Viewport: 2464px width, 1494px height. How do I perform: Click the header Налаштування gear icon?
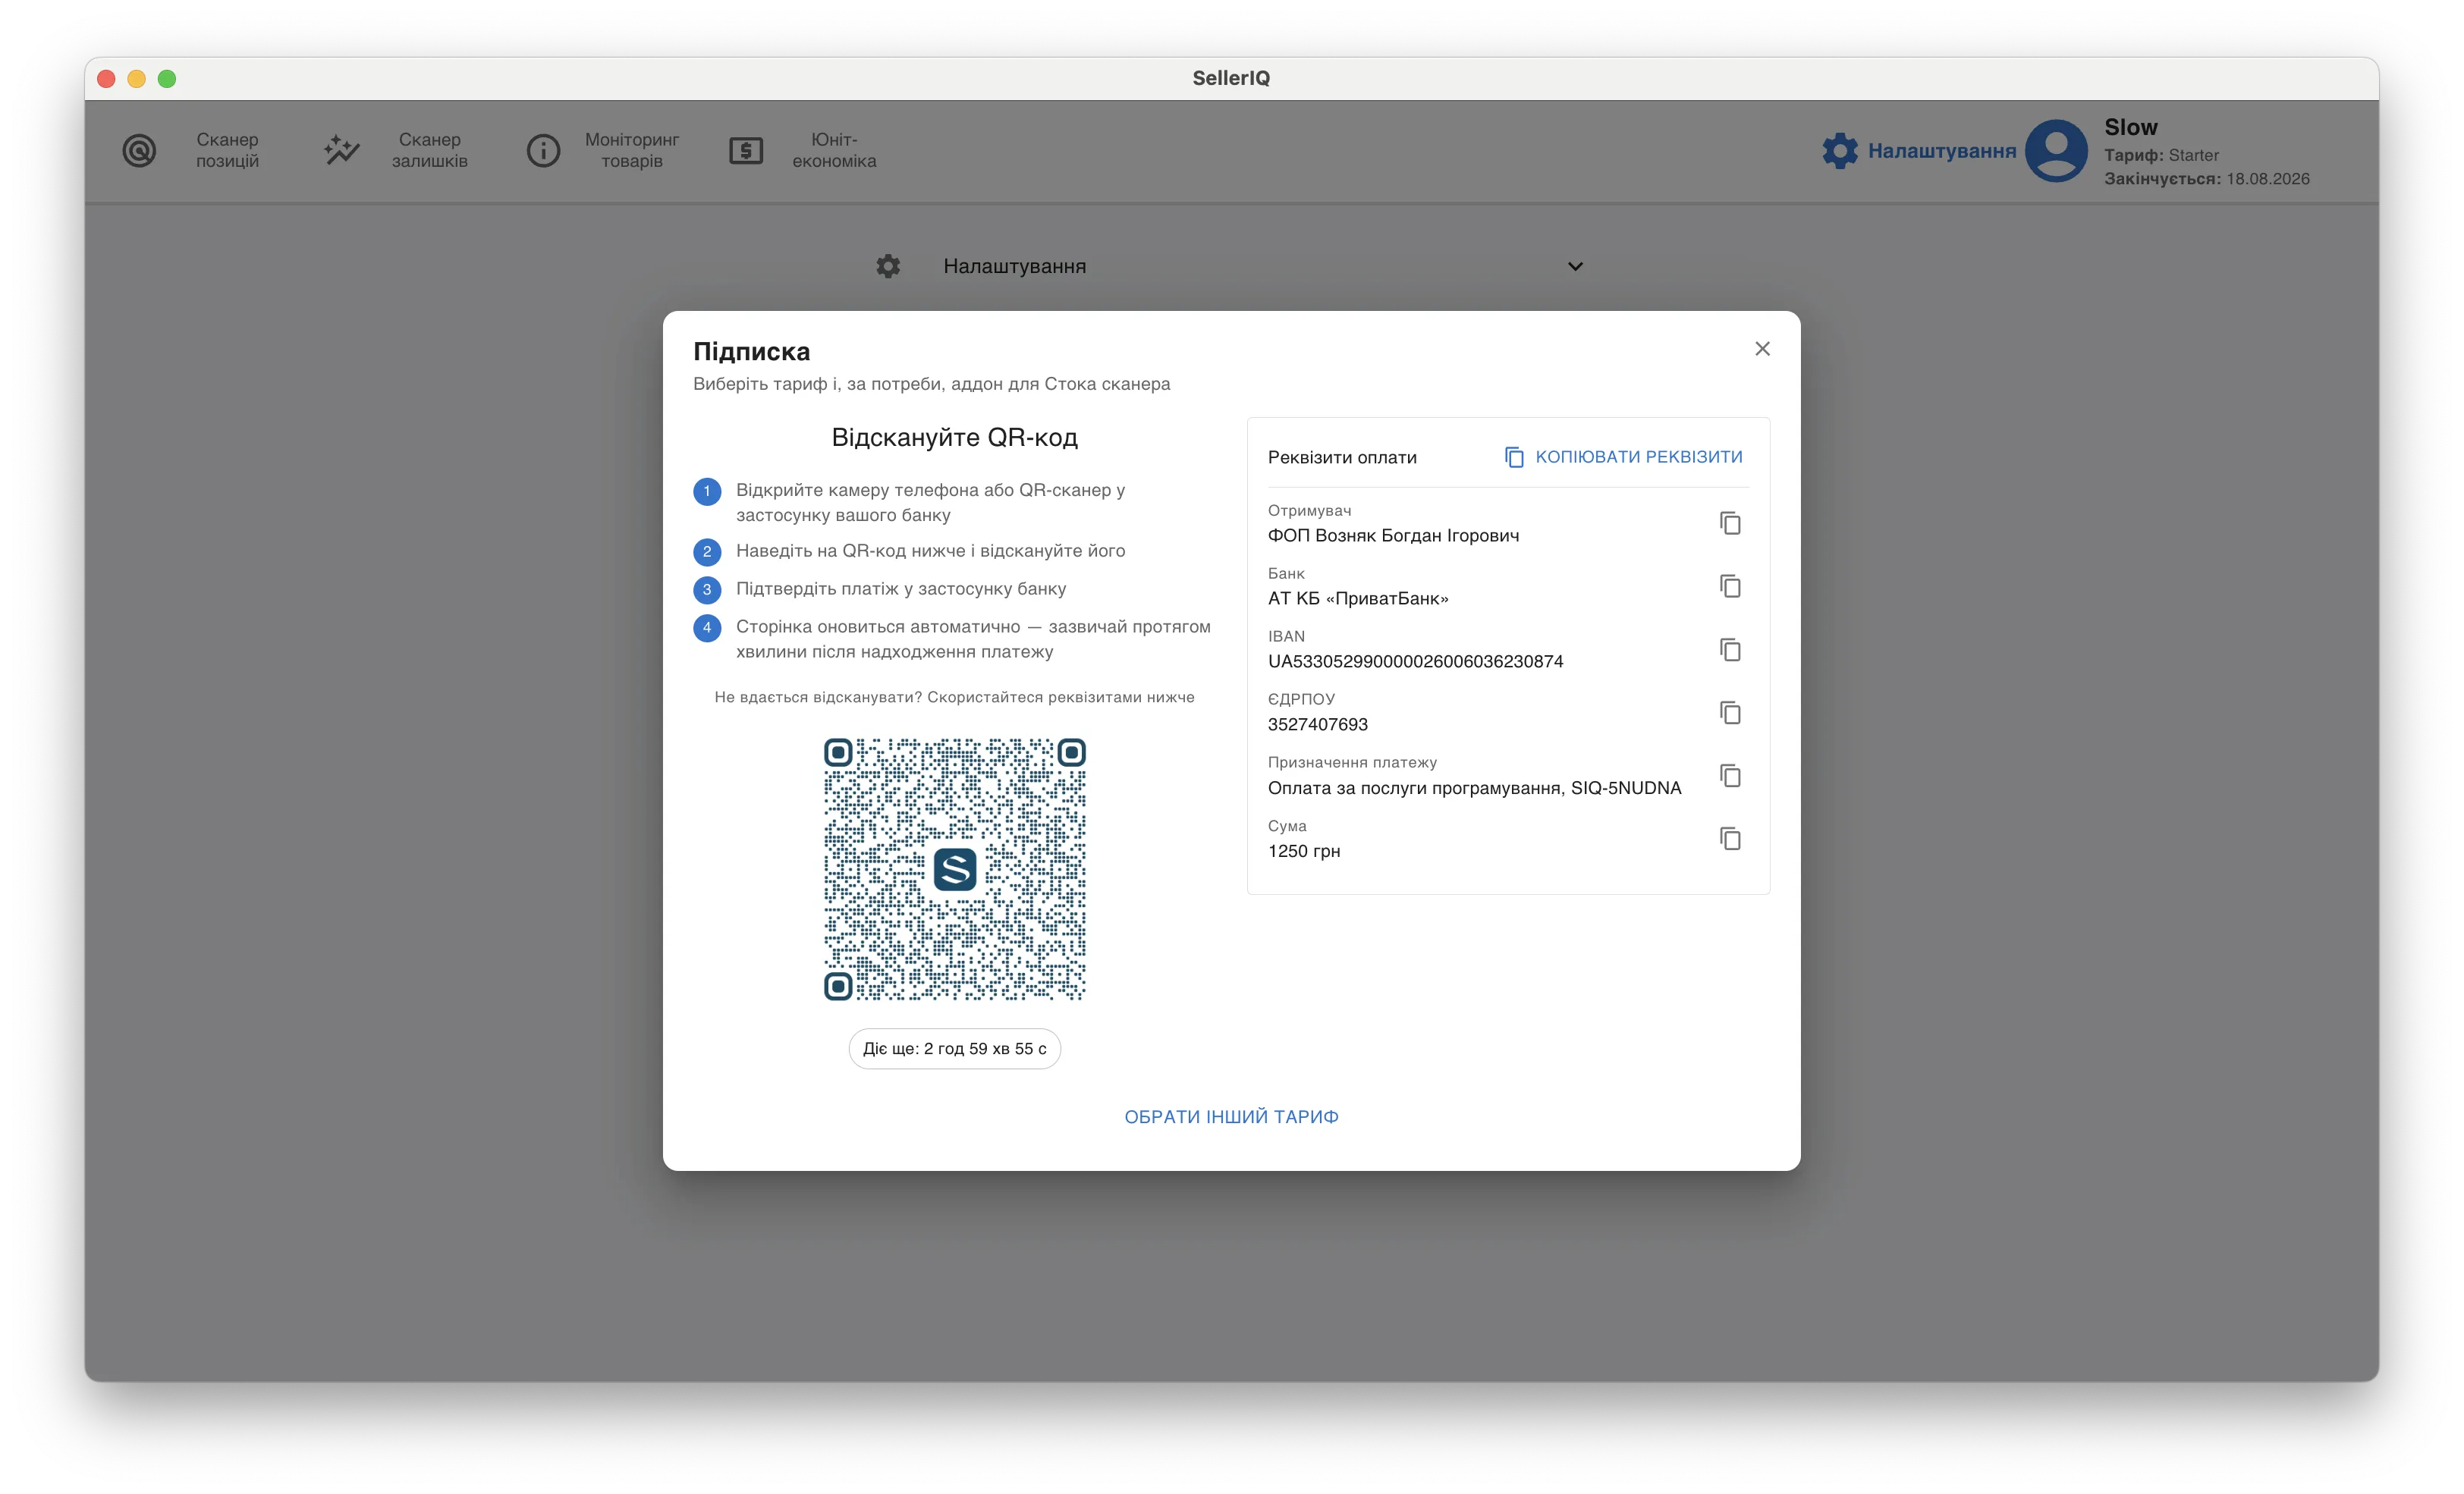(x=1840, y=151)
